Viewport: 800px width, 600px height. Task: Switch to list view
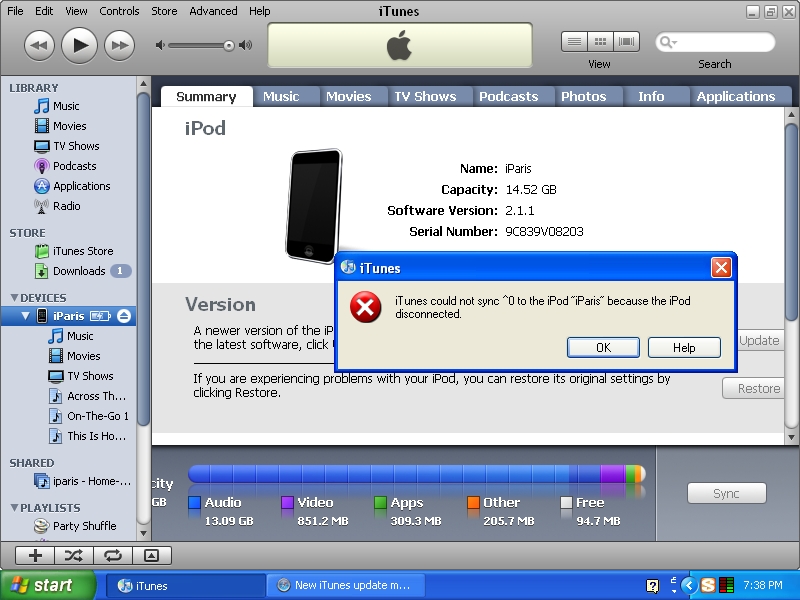[574, 42]
